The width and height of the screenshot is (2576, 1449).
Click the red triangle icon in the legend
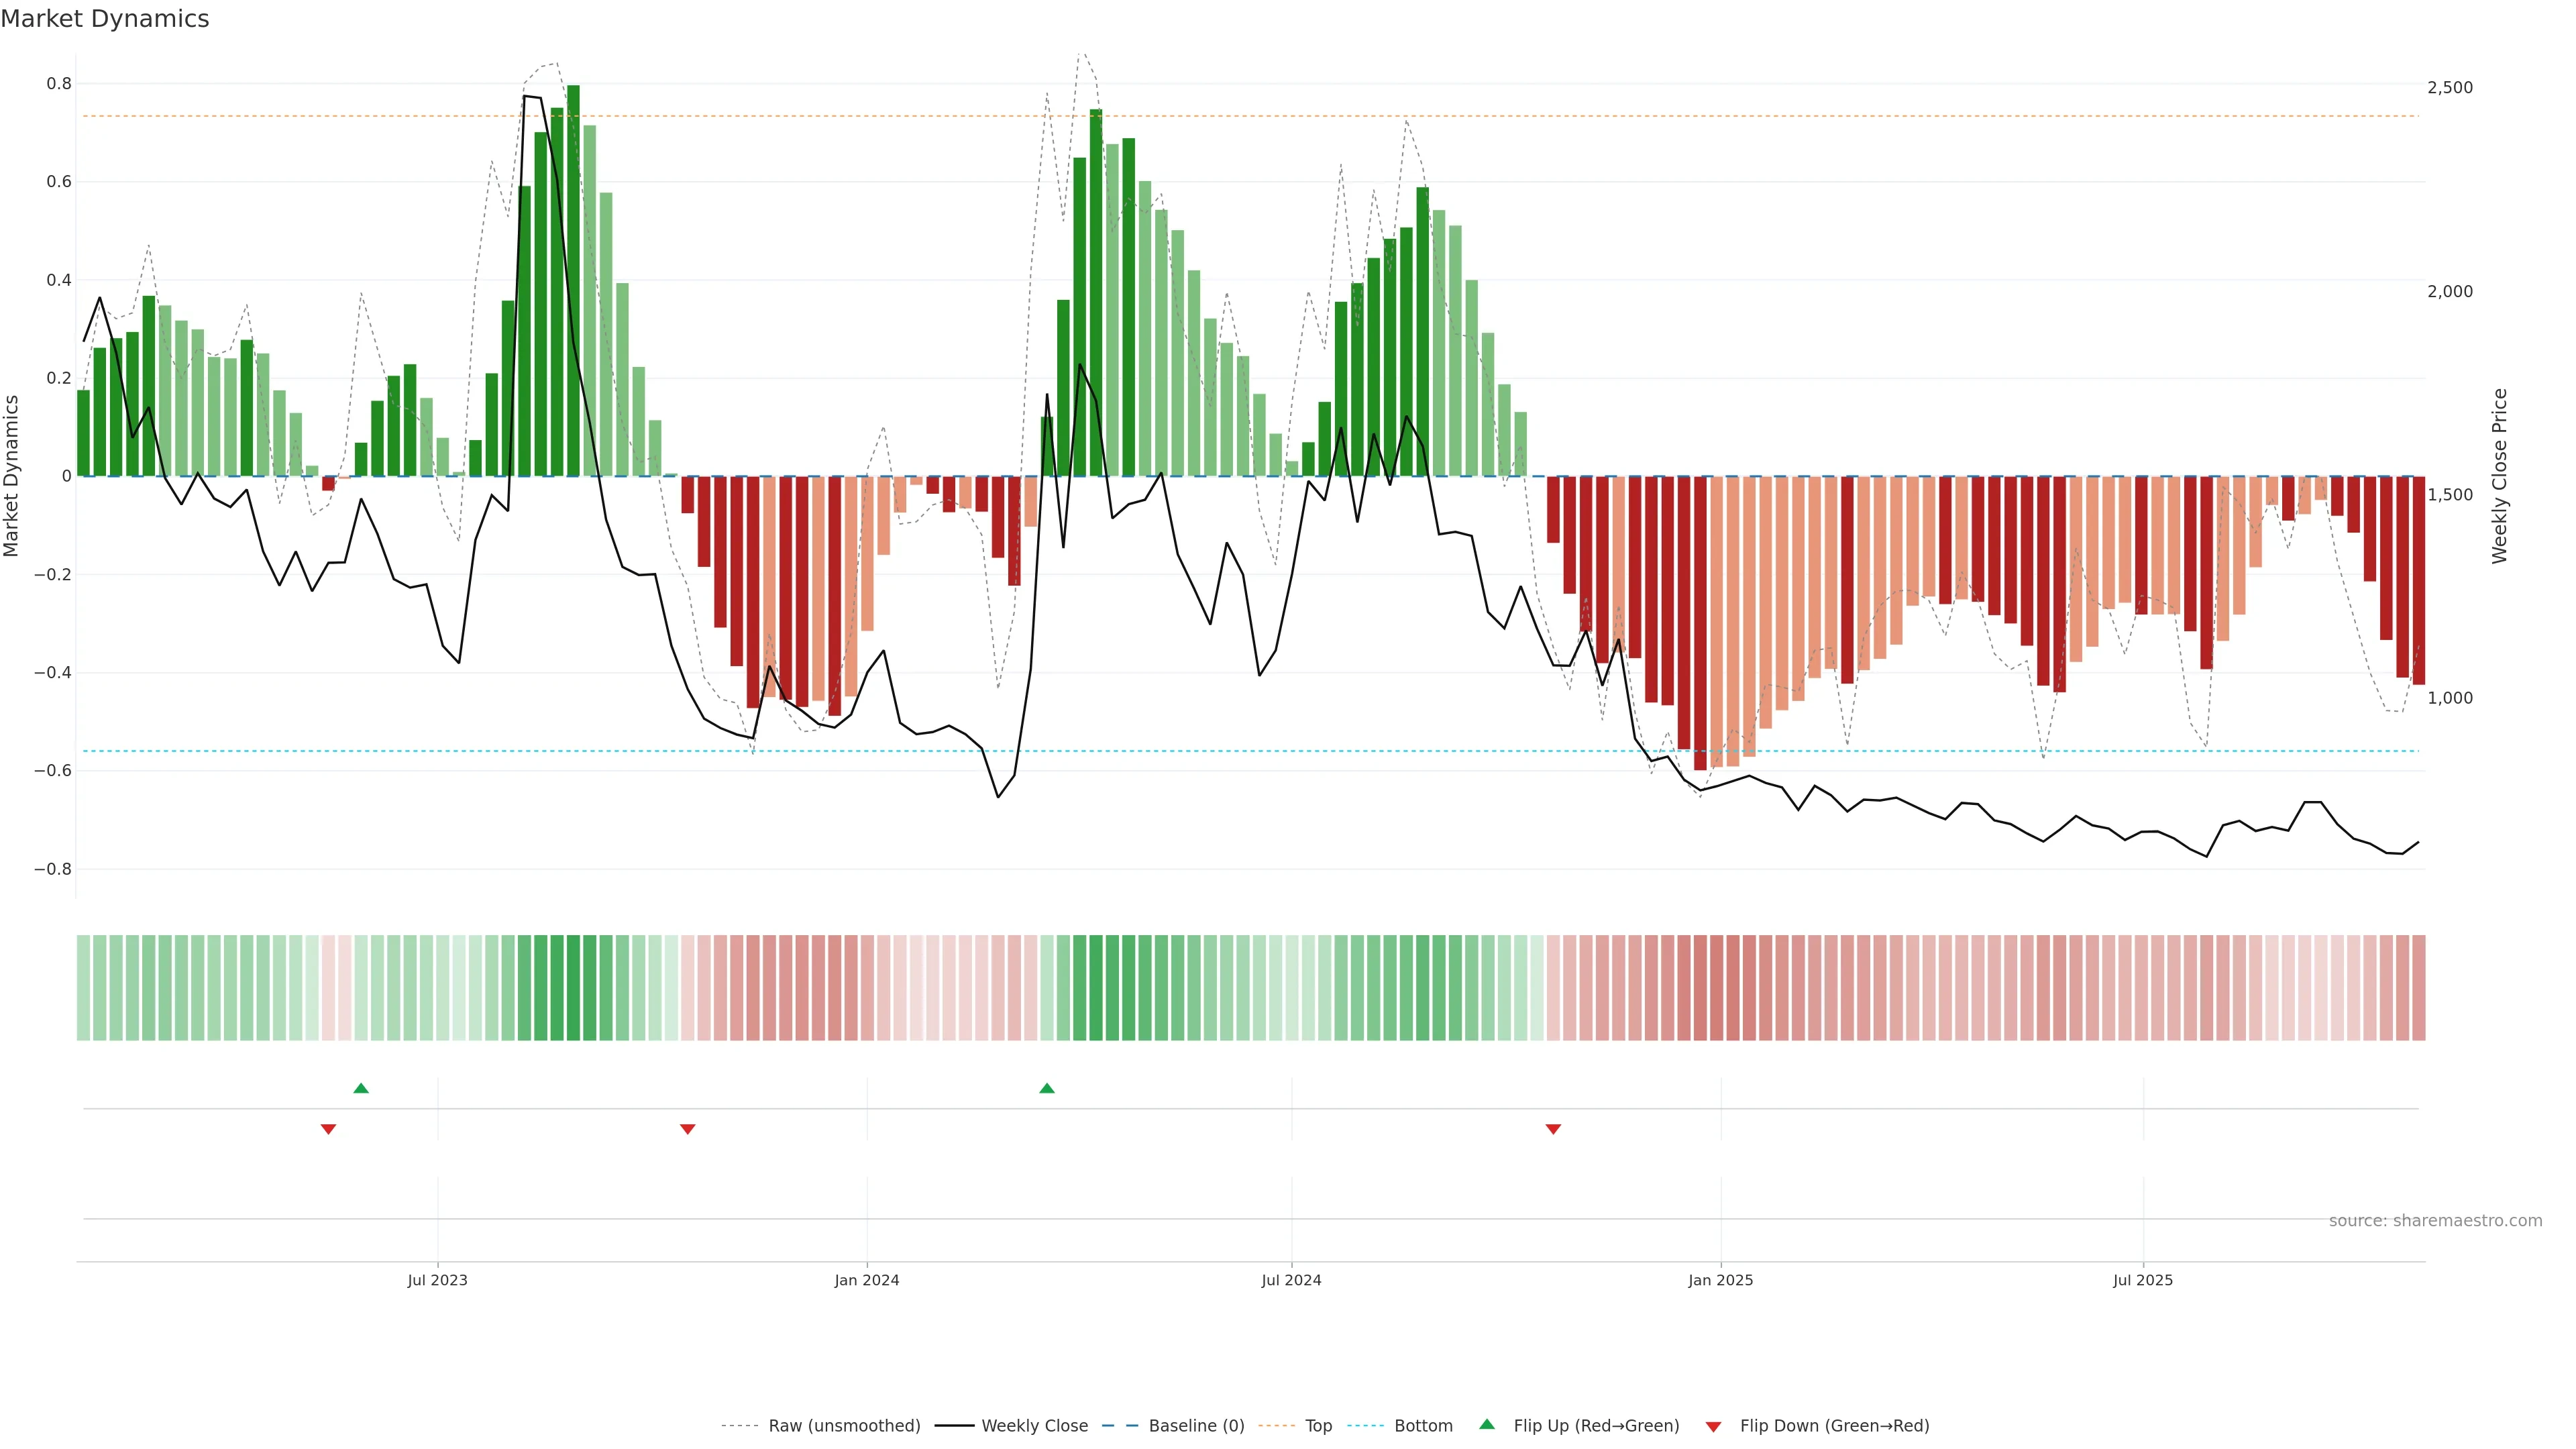pos(1713,1427)
